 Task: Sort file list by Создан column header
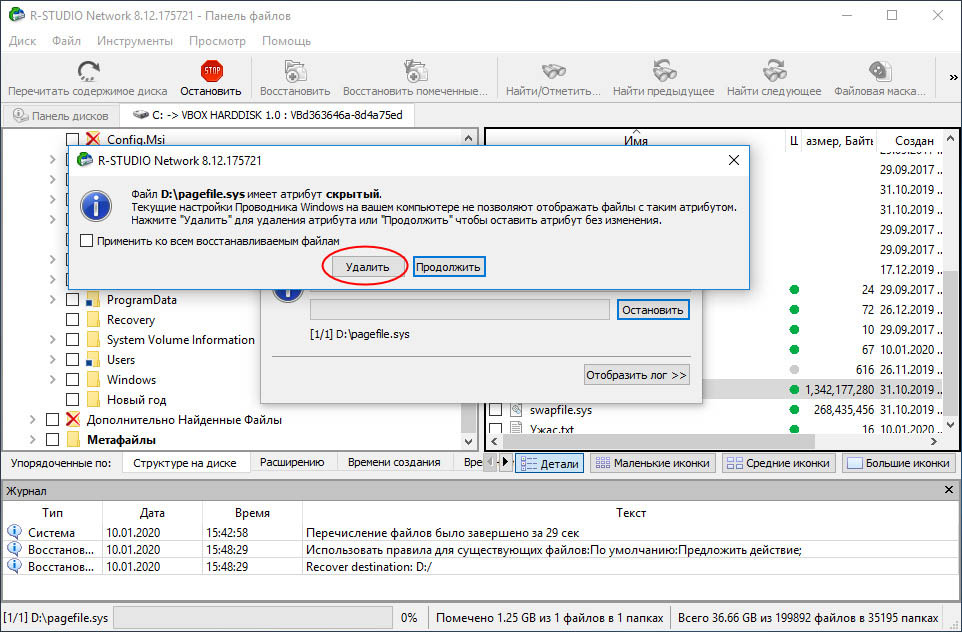point(914,141)
